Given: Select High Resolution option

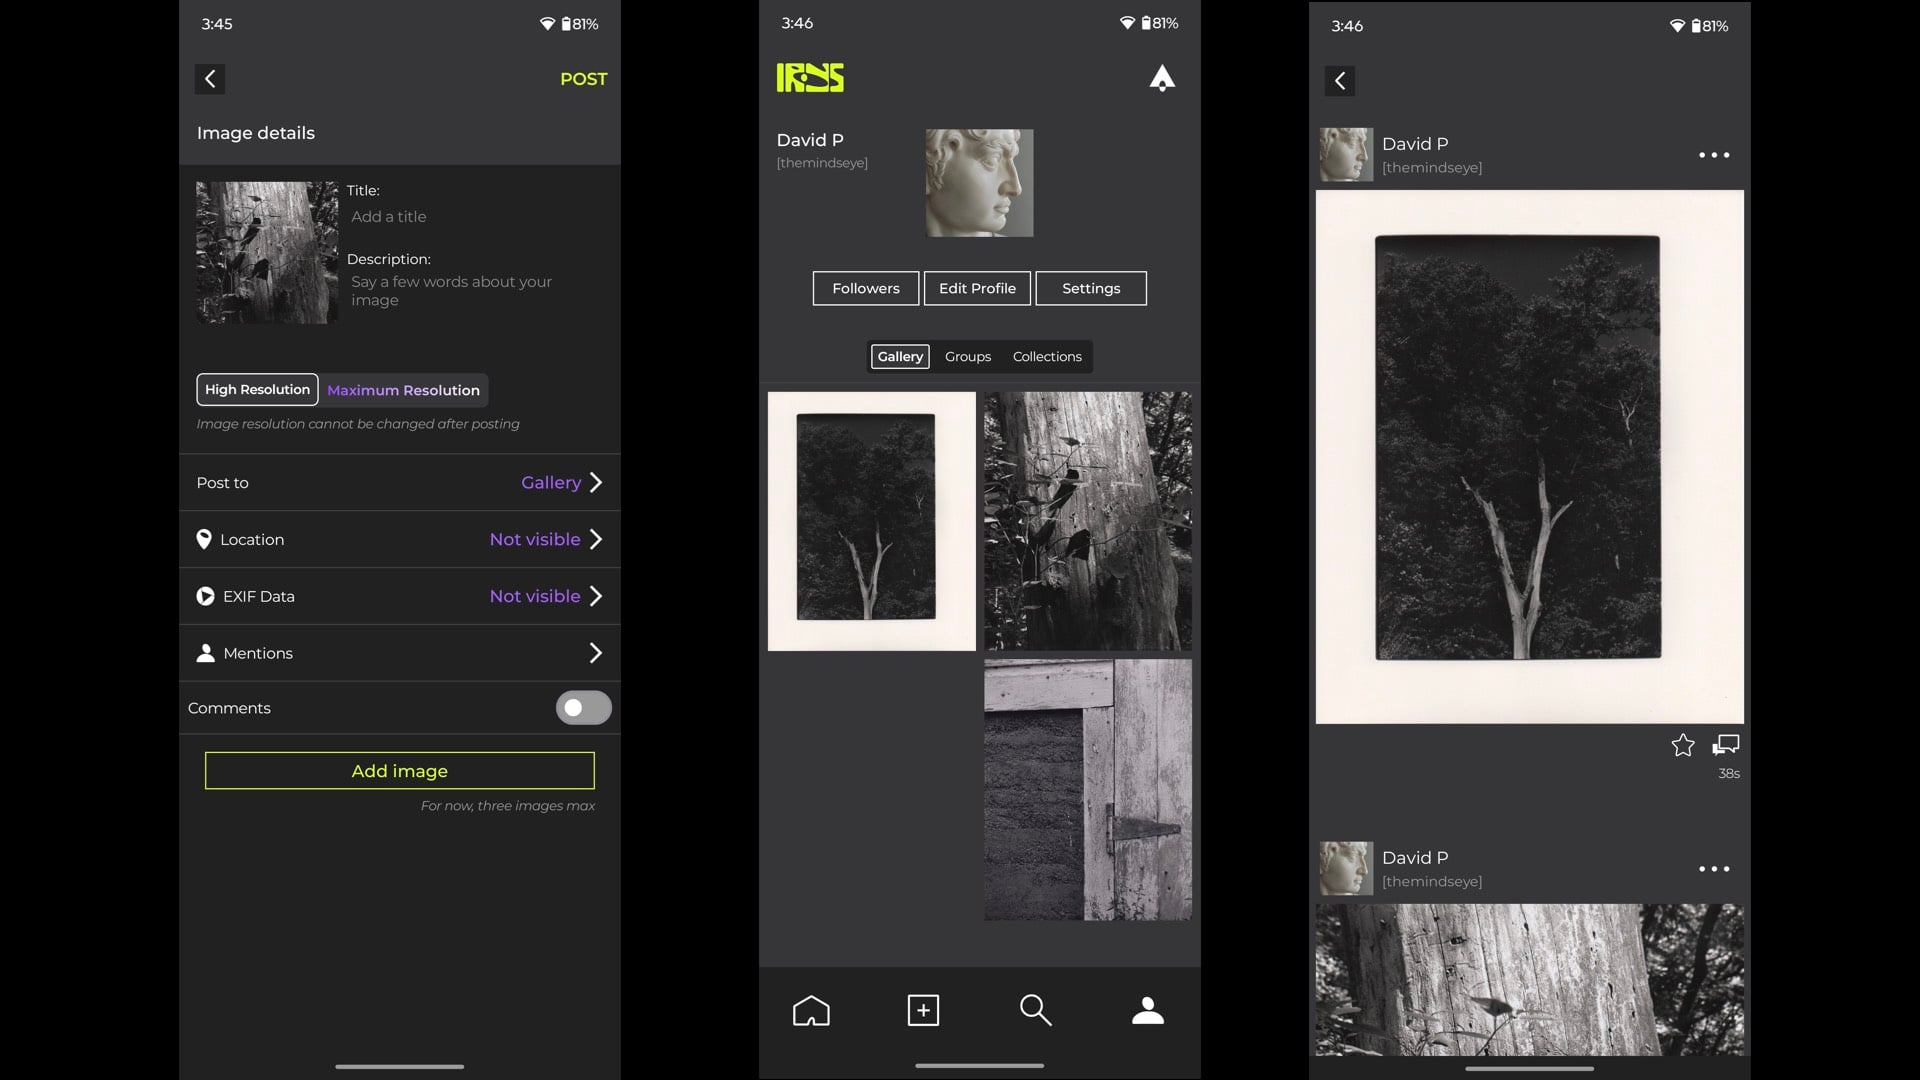Looking at the screenshot, I should click(x=257, y=390).
